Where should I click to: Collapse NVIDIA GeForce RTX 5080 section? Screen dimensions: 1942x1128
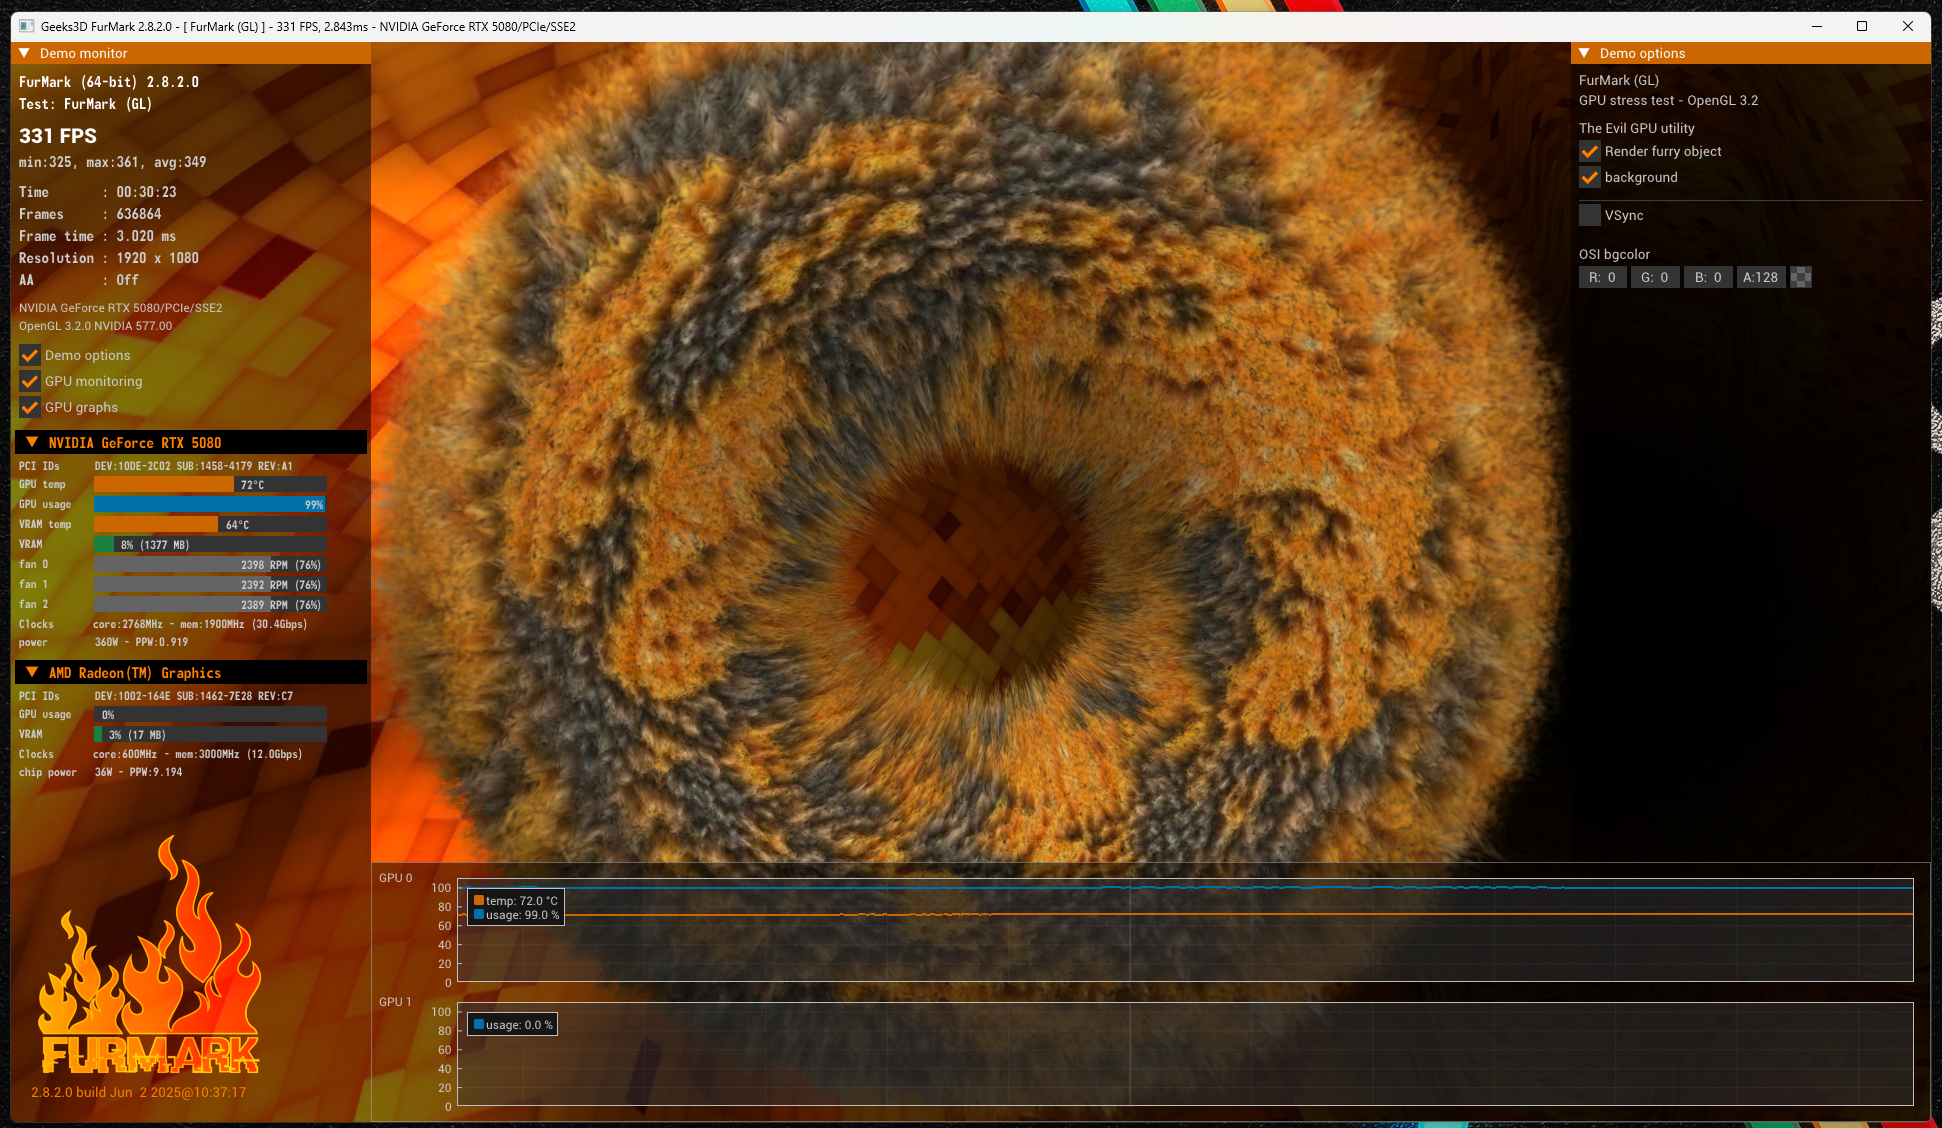32,442
